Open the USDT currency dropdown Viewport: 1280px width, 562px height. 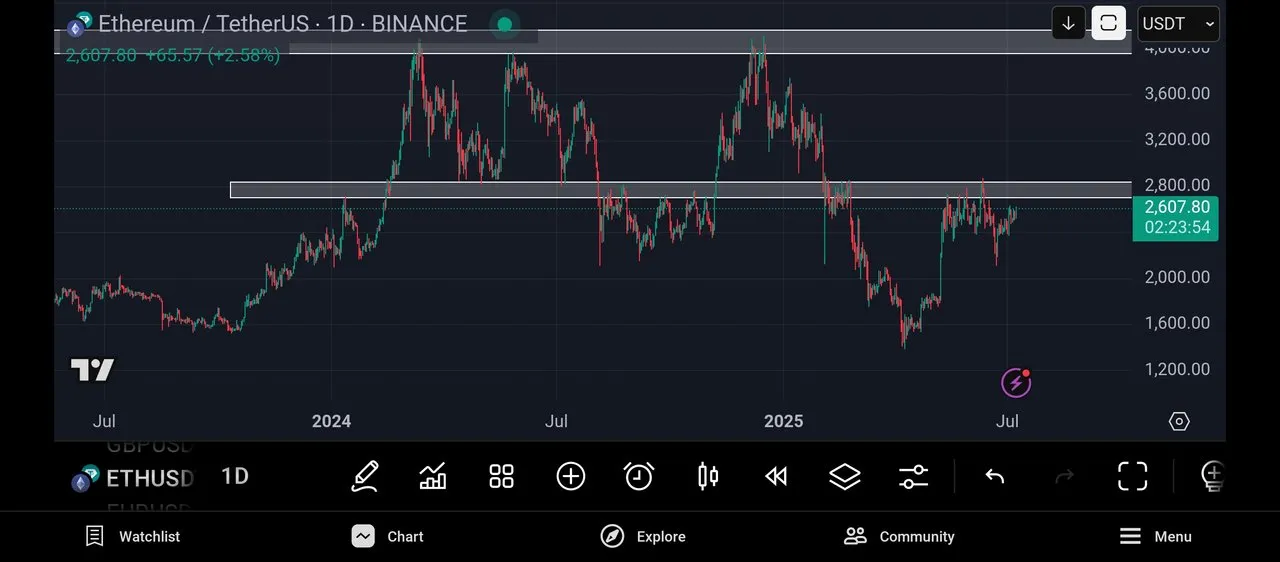pos(1178,23)
